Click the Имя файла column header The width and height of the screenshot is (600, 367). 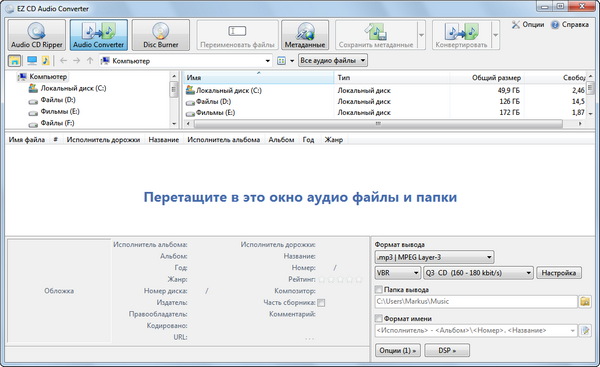(x=27, y=140)
